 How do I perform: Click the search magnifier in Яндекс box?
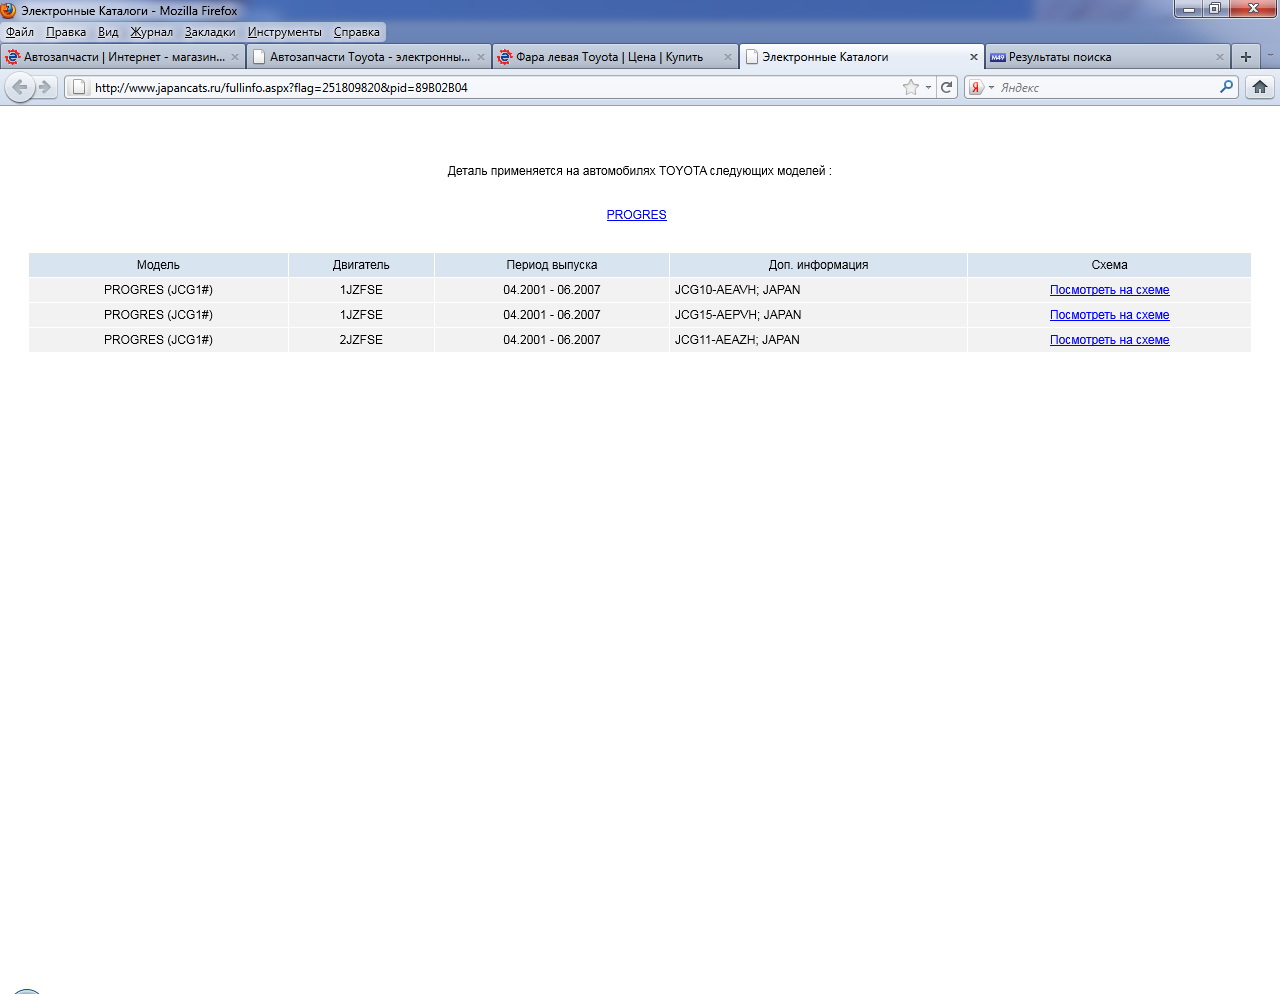(1226, 87)
